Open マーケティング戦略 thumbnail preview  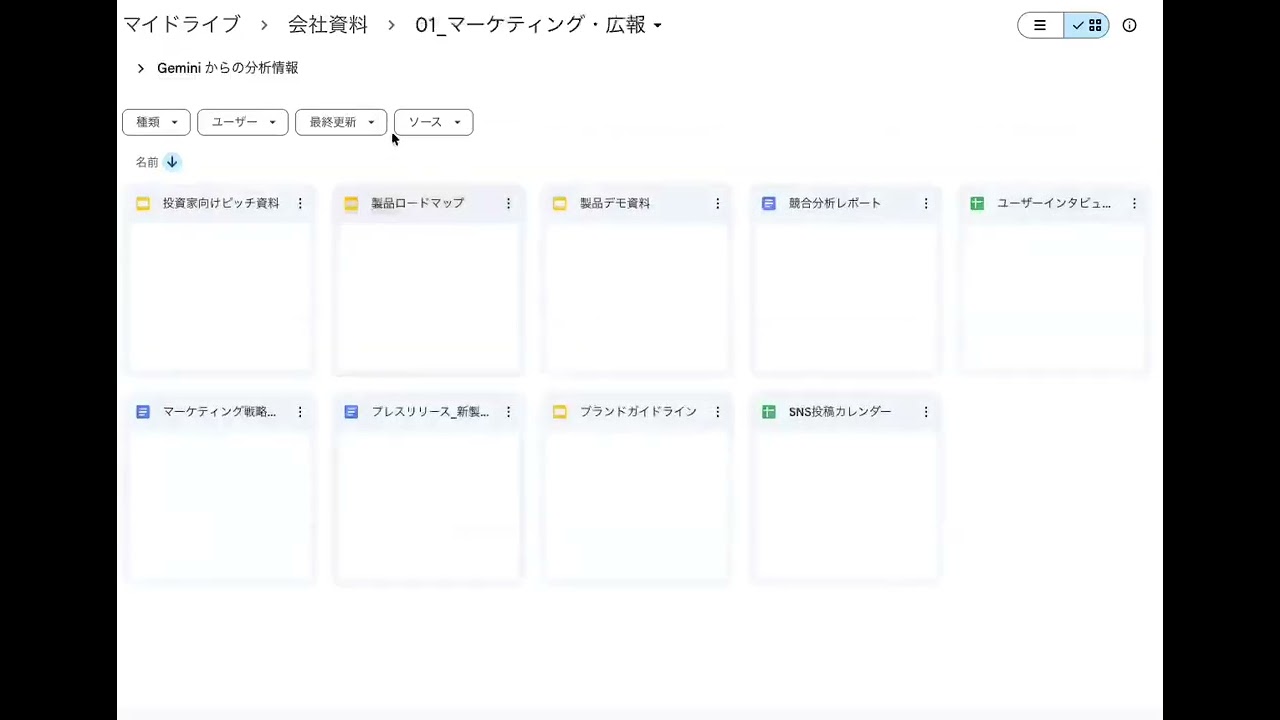point(221,505)
